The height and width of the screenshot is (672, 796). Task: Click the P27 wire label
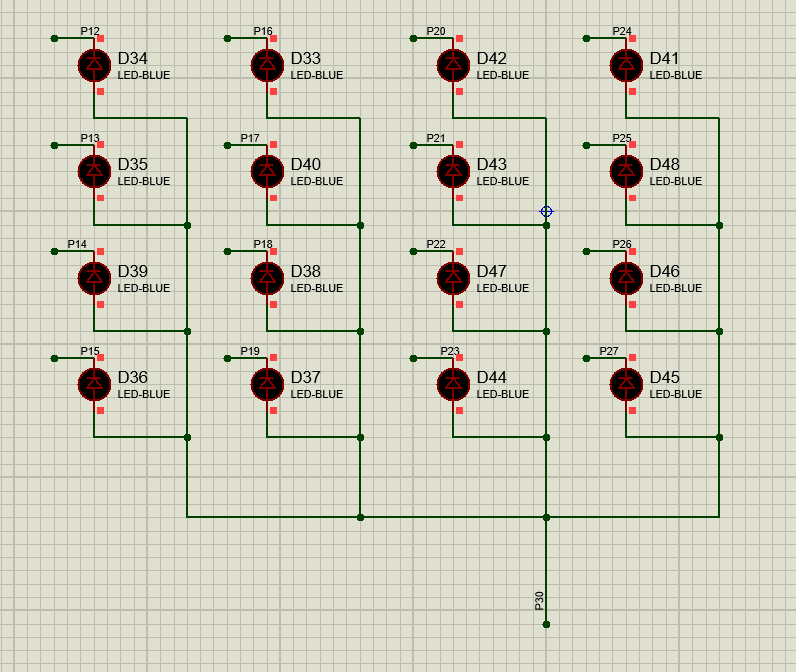pos(609,351)
